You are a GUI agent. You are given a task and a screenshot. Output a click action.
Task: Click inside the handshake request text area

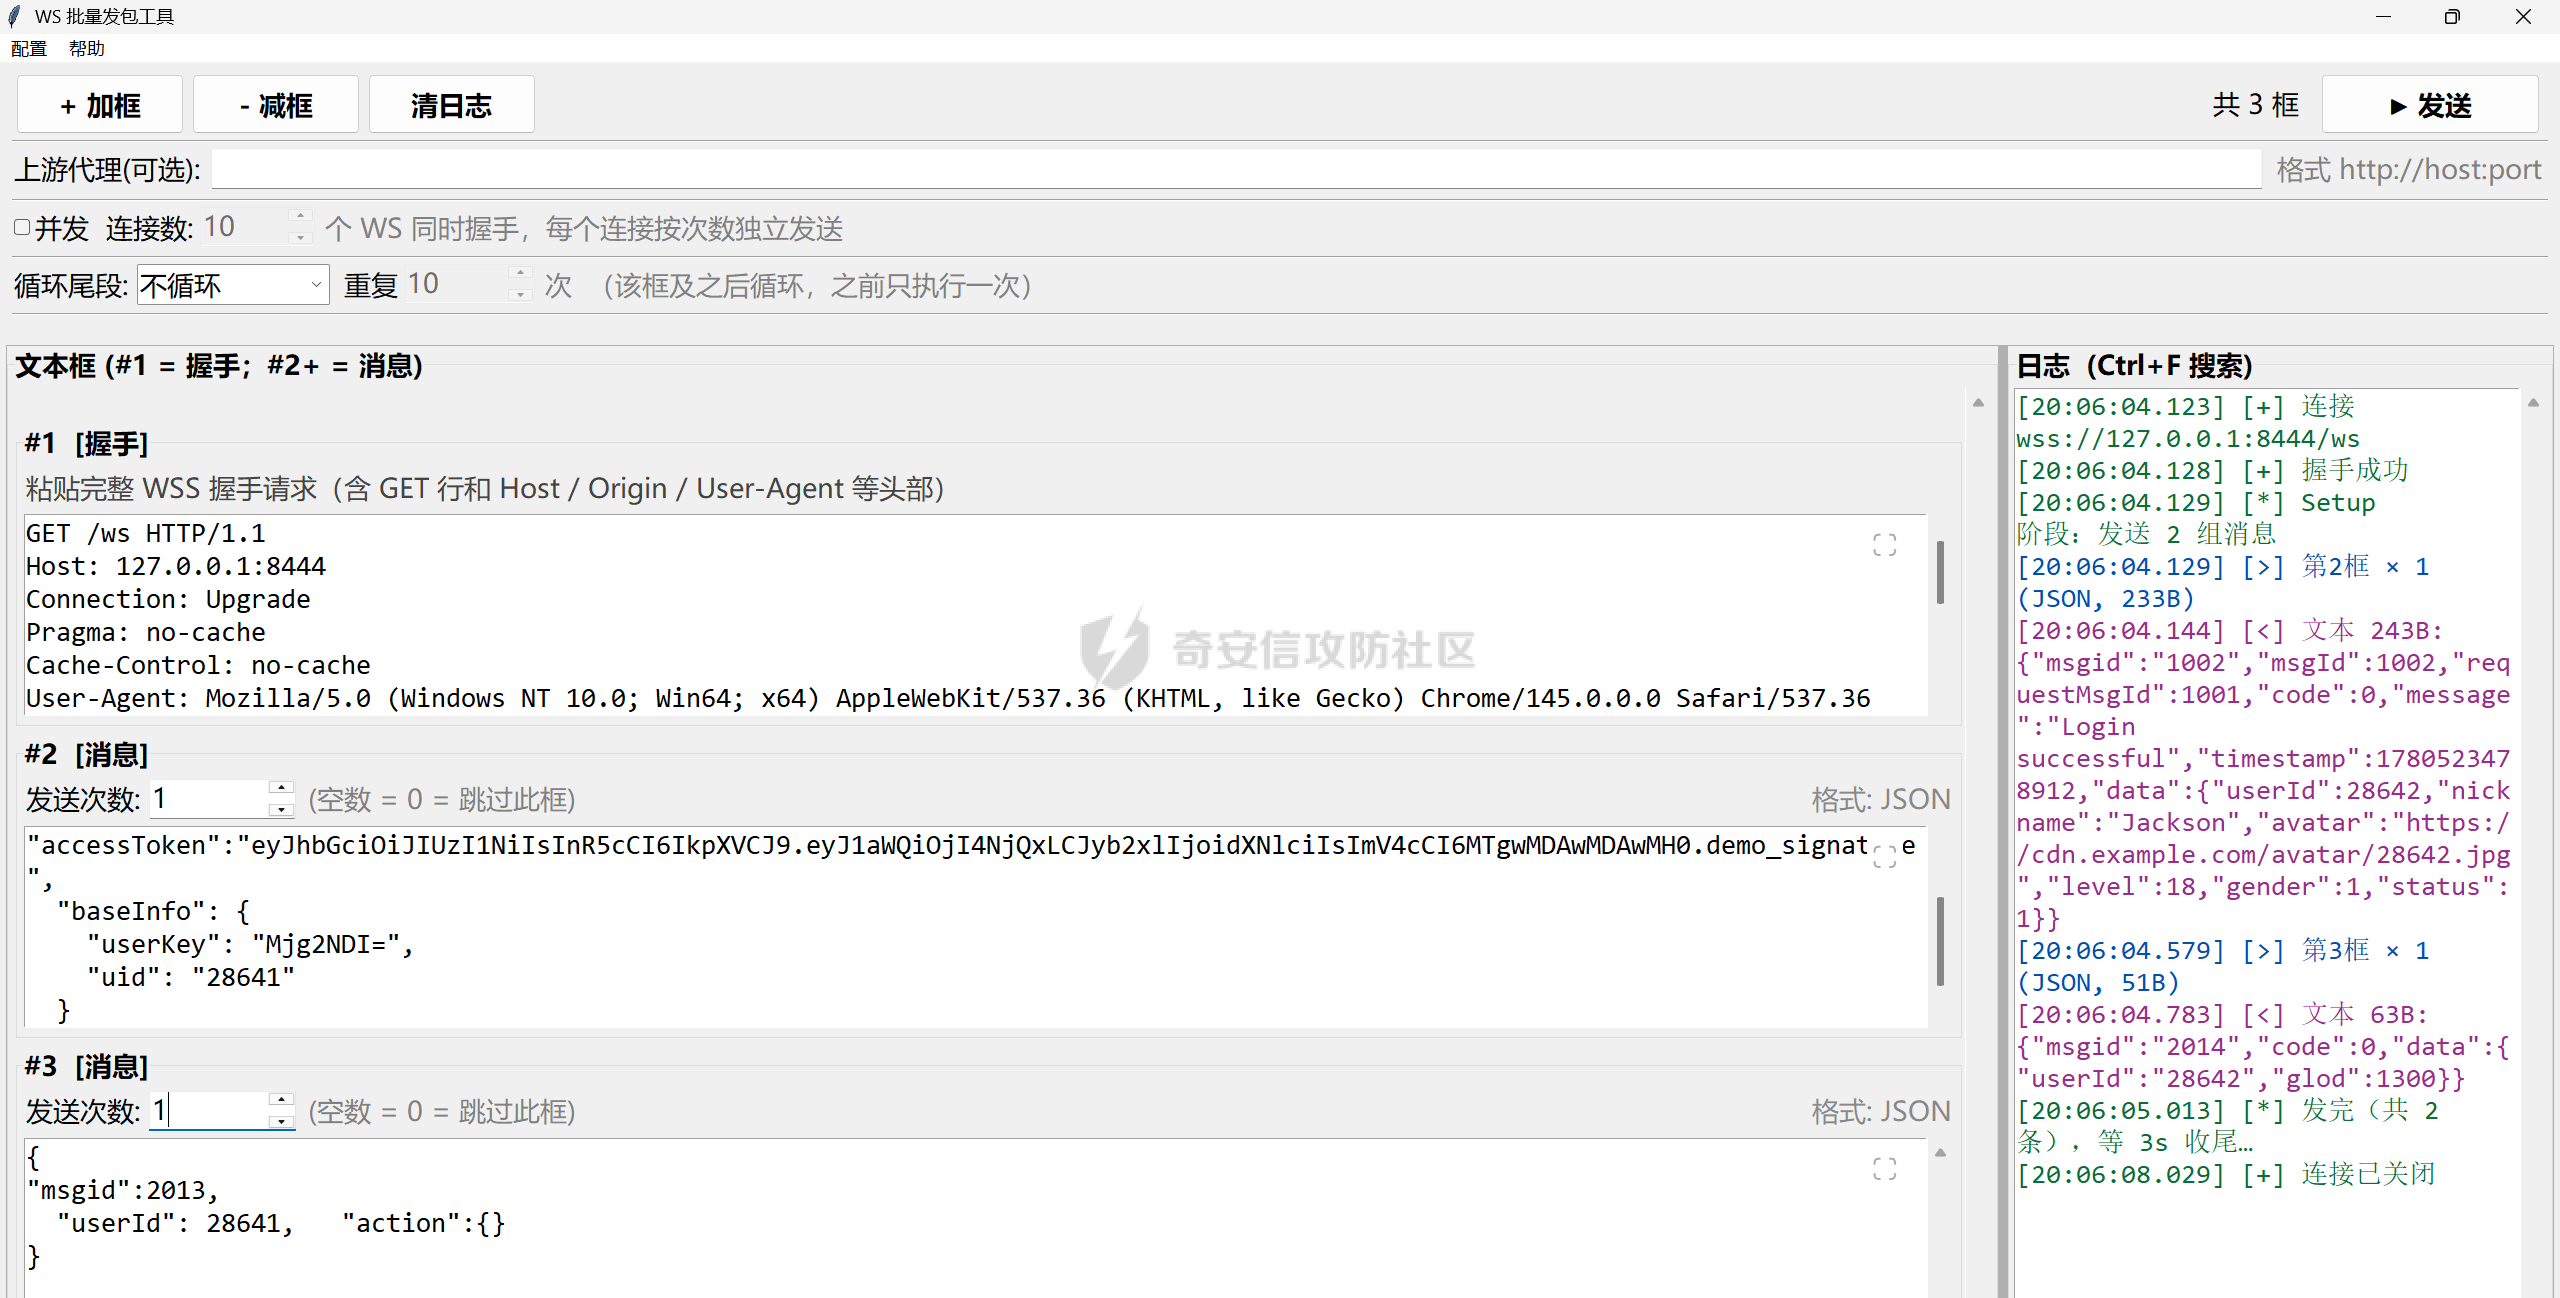tap(975, 615)
